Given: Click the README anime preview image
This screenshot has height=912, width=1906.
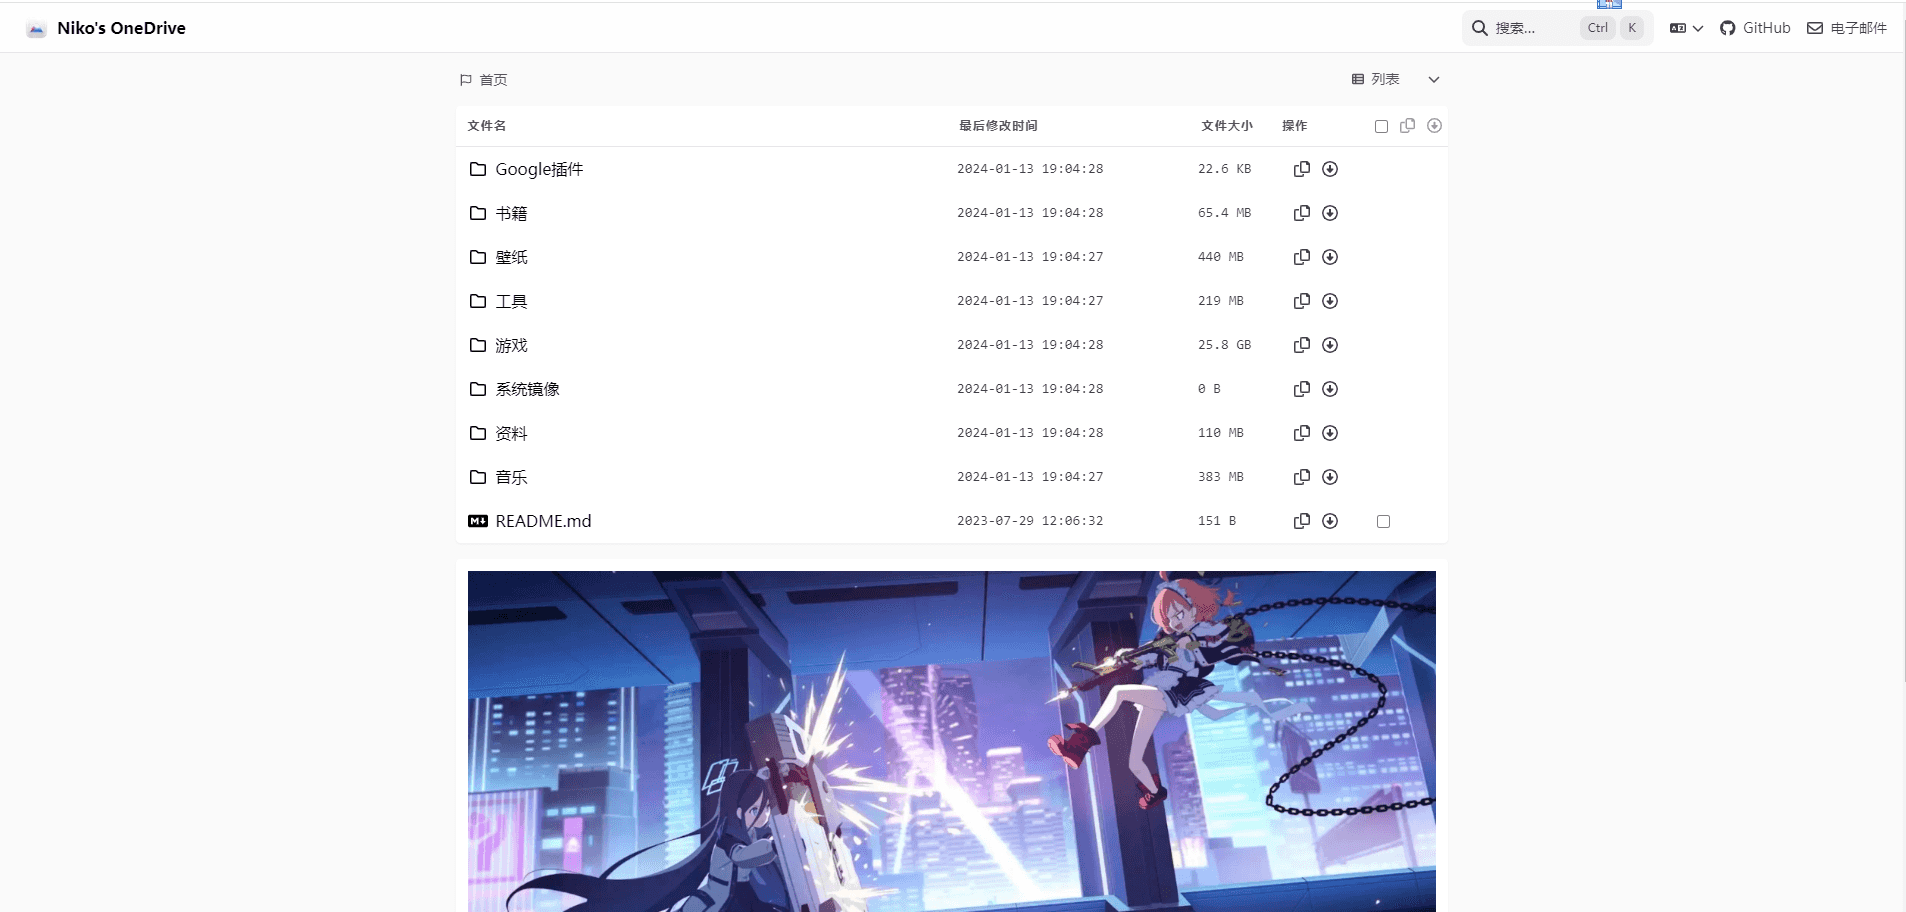Looking at the screenshot, I should (x=952, y=741).
